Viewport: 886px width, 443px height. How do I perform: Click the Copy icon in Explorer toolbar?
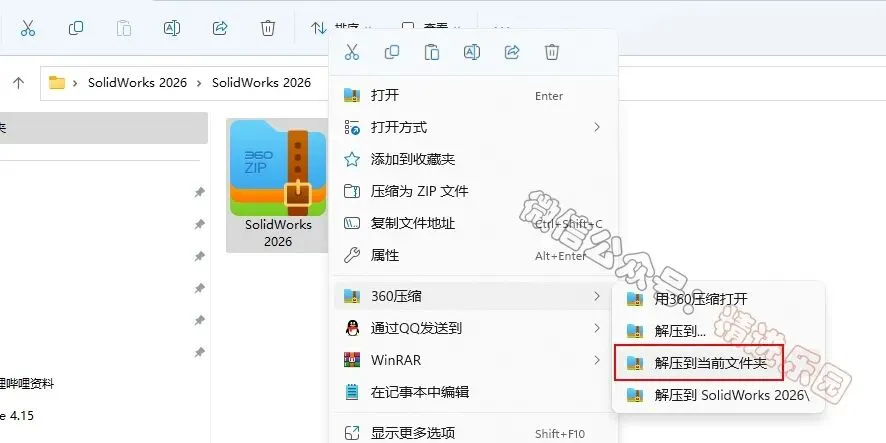click(x=76, y=28)
